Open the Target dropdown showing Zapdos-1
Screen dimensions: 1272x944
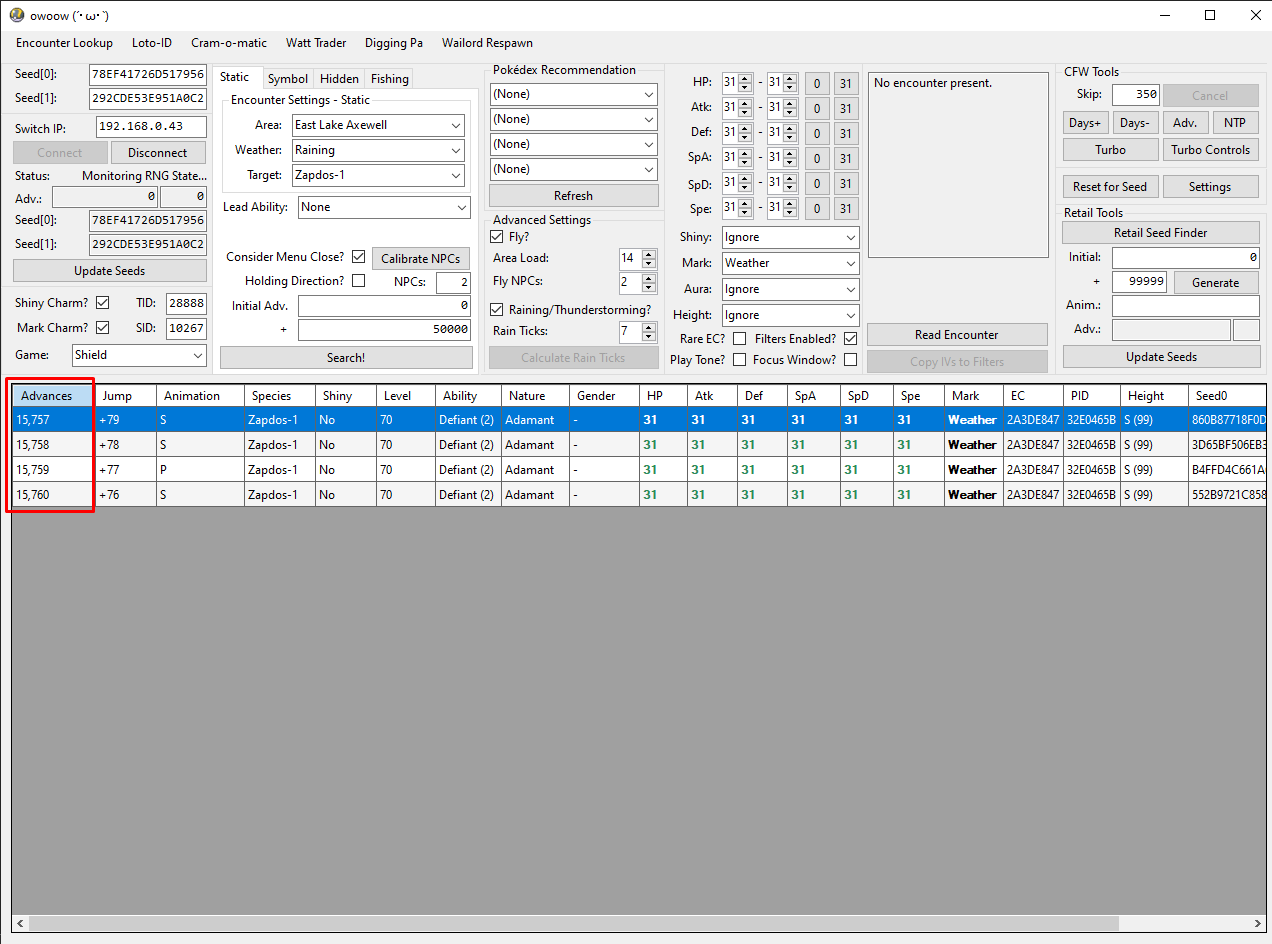[378, 175]
